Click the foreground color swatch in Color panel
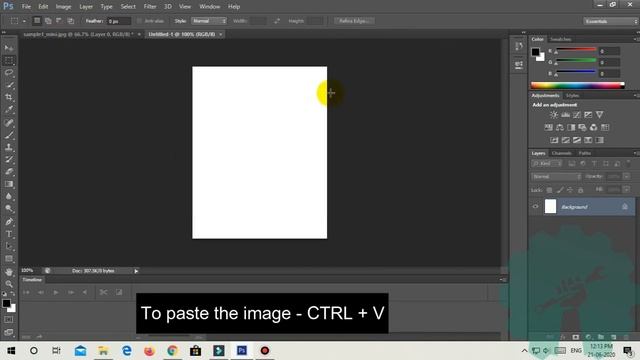640x360 pixels. (x=535, y=52)
